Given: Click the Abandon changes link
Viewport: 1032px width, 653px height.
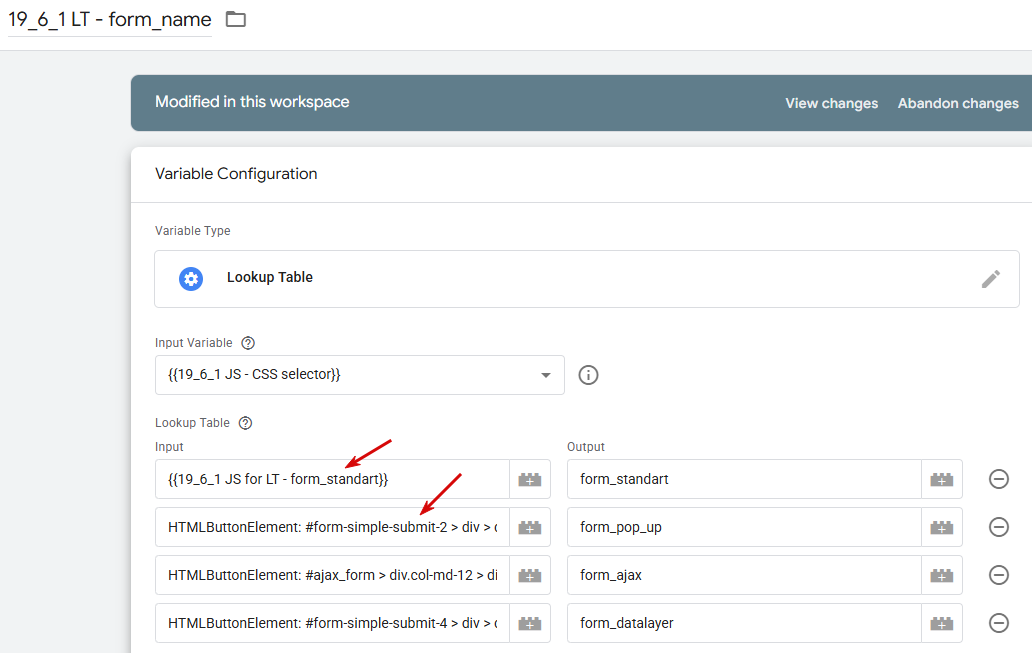Looking at the screenshot, I should click(x=958, y=103).
